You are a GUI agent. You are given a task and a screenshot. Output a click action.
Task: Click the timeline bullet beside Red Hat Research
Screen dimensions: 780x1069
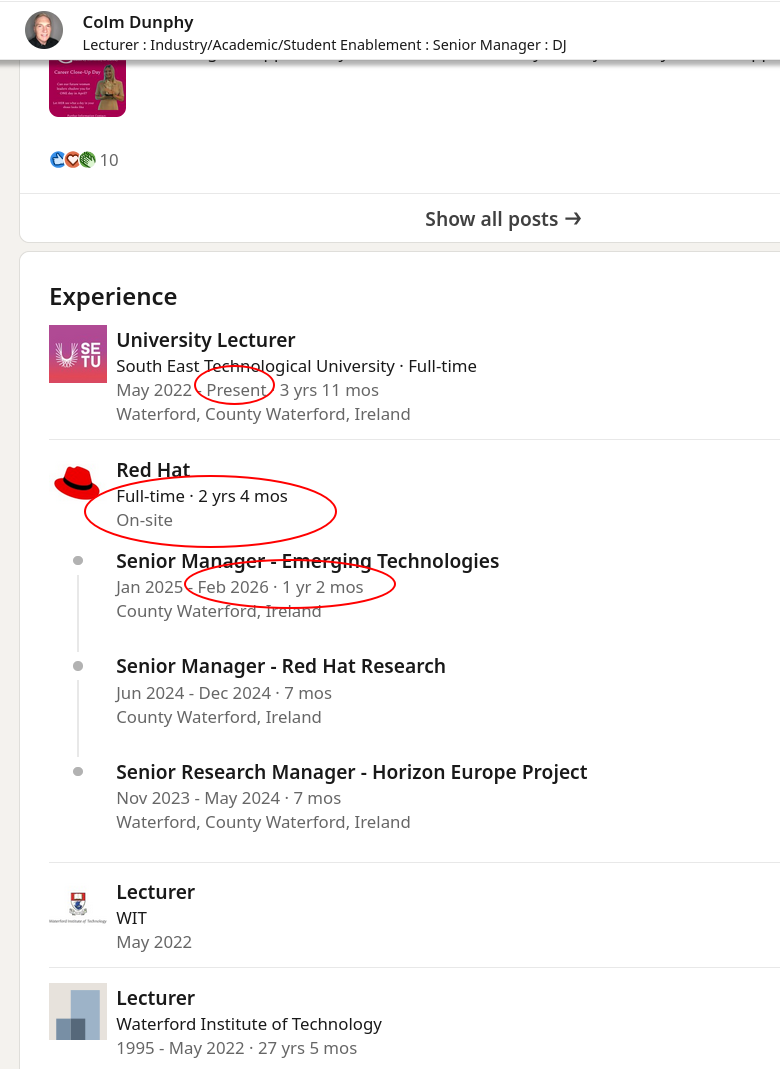pyautogui.click(x=78, y=666)
